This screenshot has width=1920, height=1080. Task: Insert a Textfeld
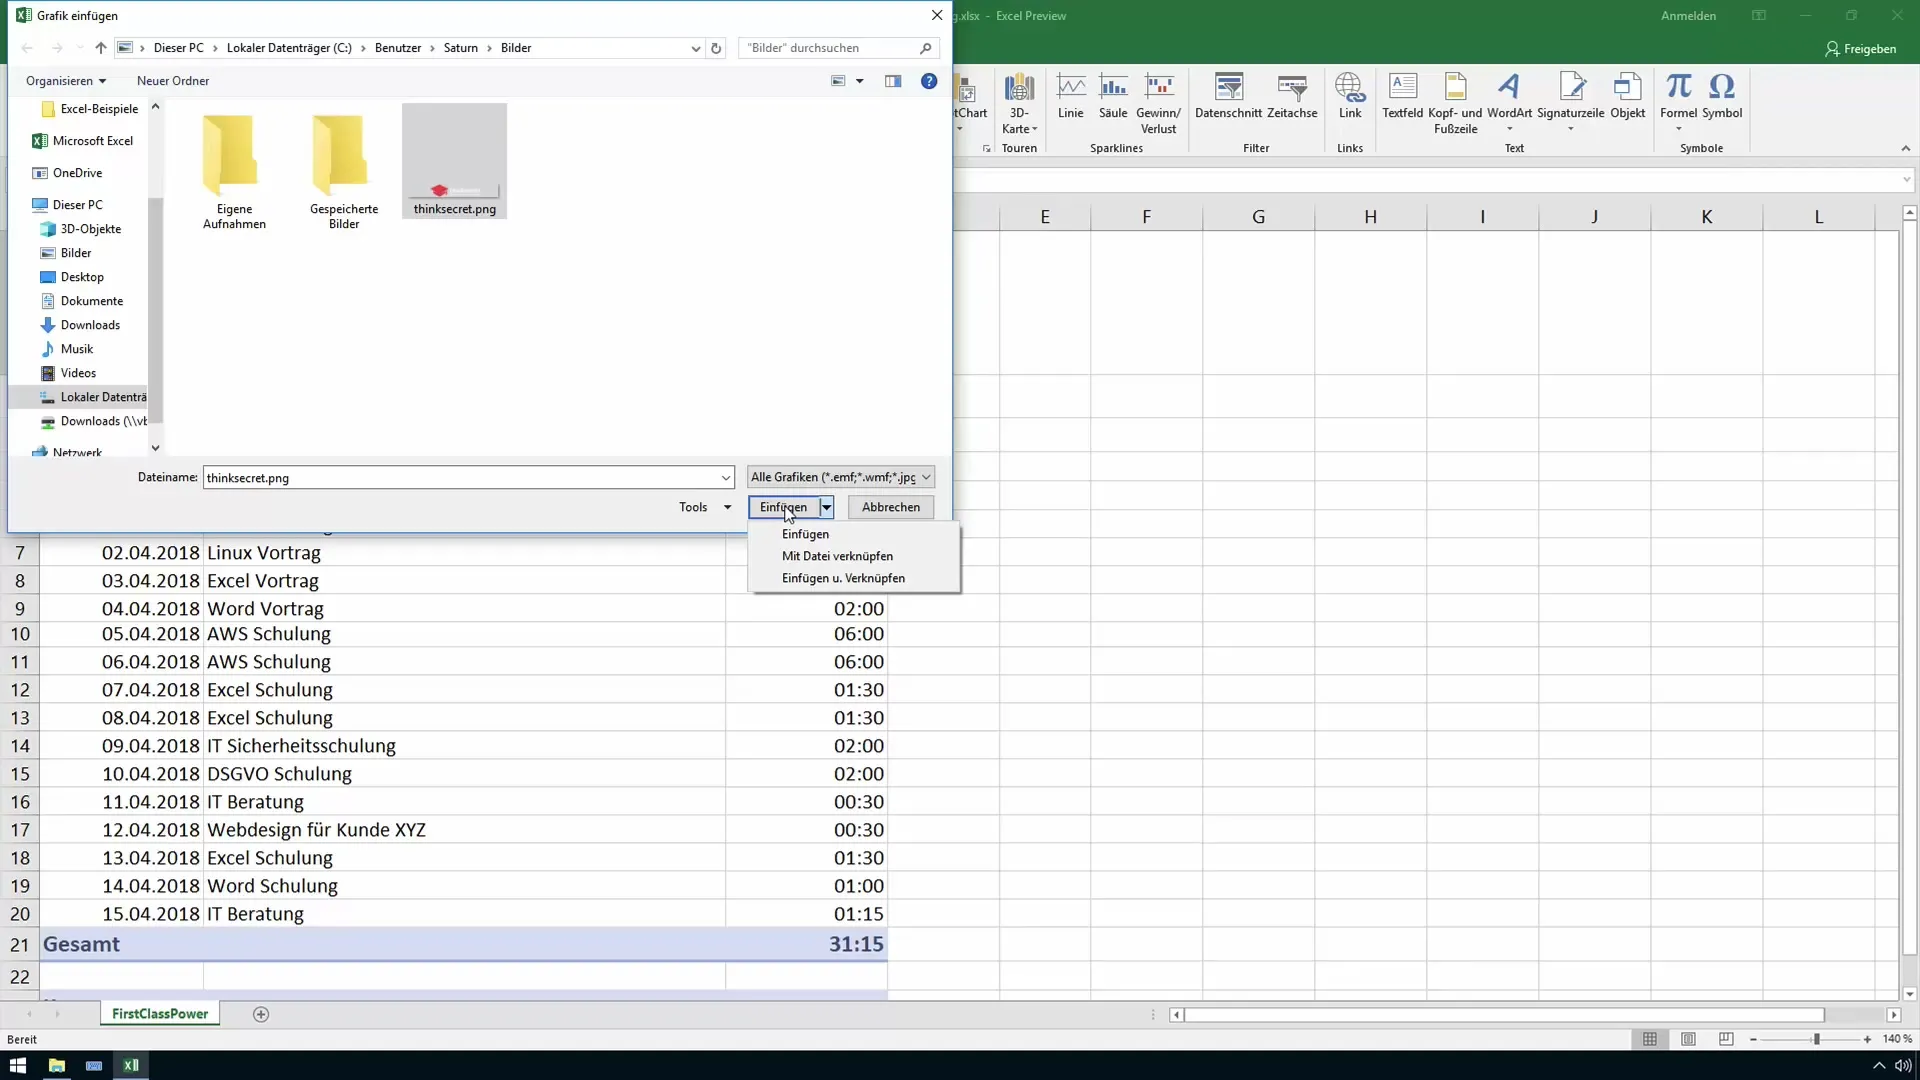[x=1402, y=97]
